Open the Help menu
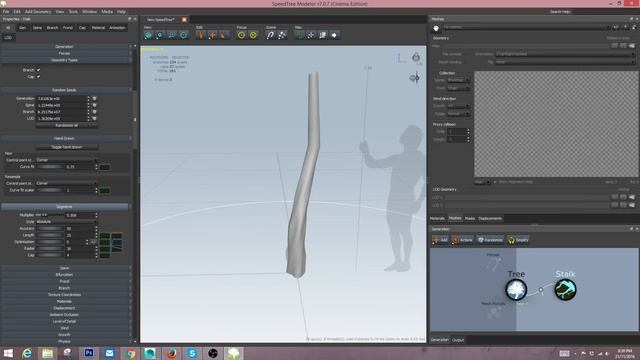Screen dimensions: 640x360 (x=121, y=12)
